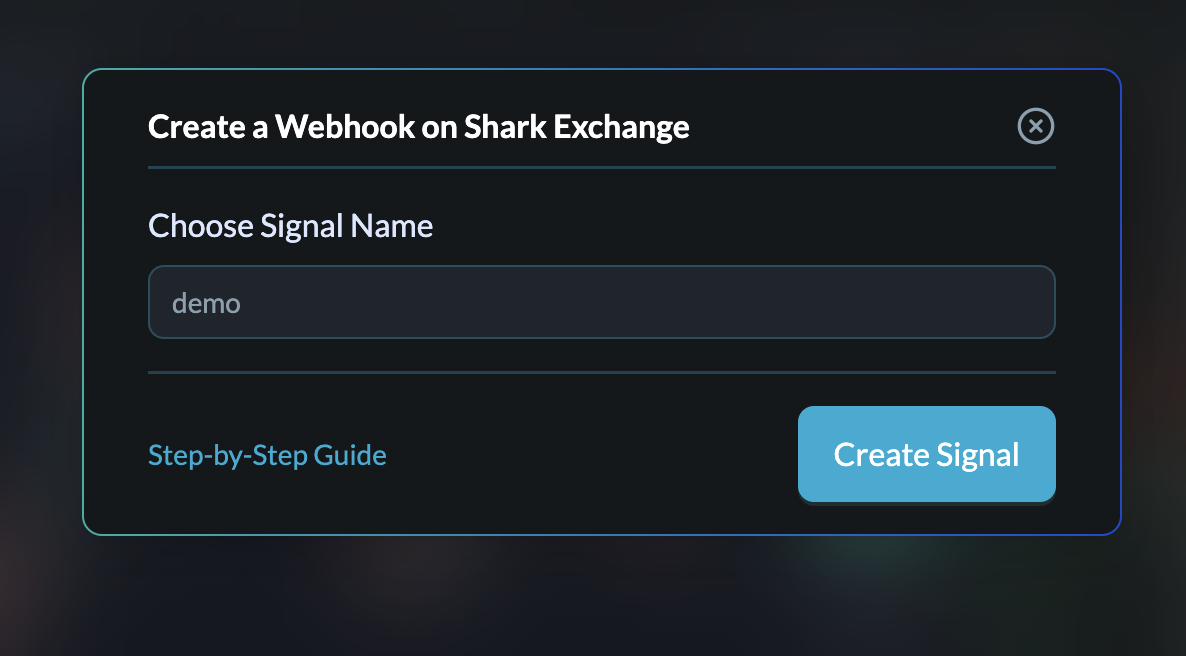
Task: Click the "Create a Webhook on Shark Exchange" heading
Action: point(418,127)
